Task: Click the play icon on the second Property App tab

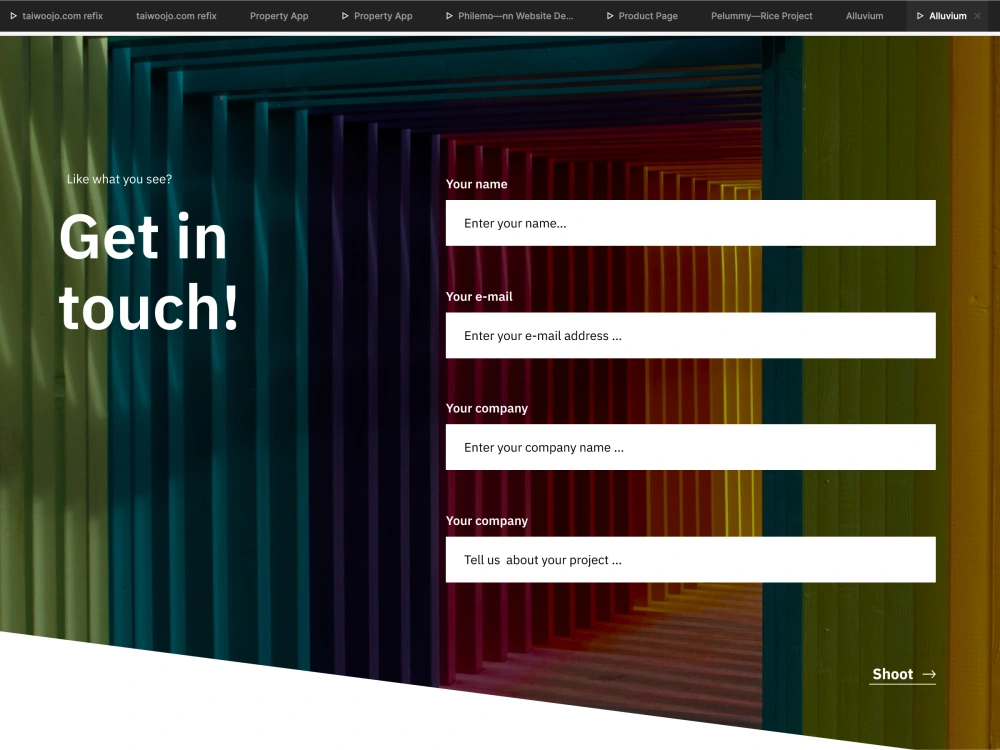Action: pos(346,15)
